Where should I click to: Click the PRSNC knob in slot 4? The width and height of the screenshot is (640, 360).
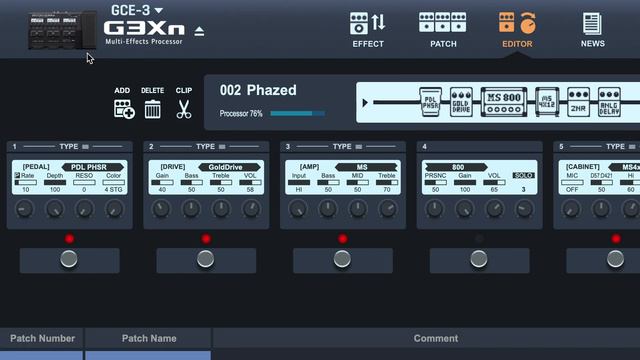pos(435,209)
